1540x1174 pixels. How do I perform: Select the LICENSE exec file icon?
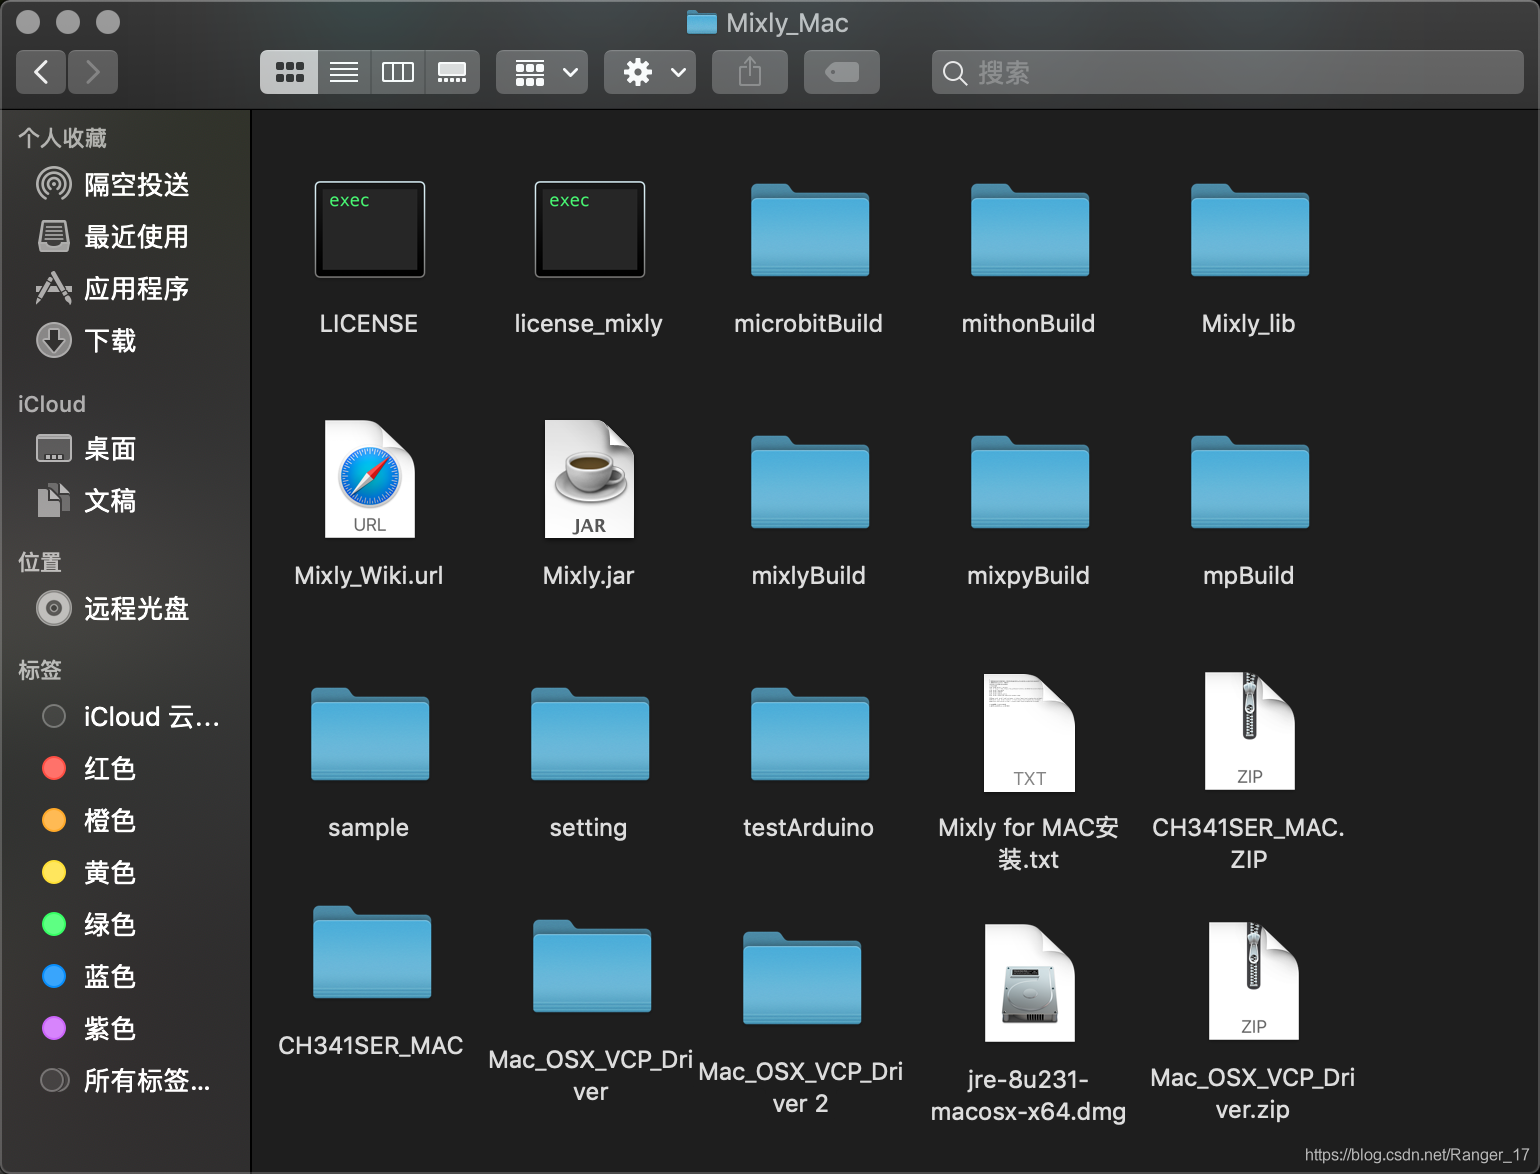click(370, 229)
